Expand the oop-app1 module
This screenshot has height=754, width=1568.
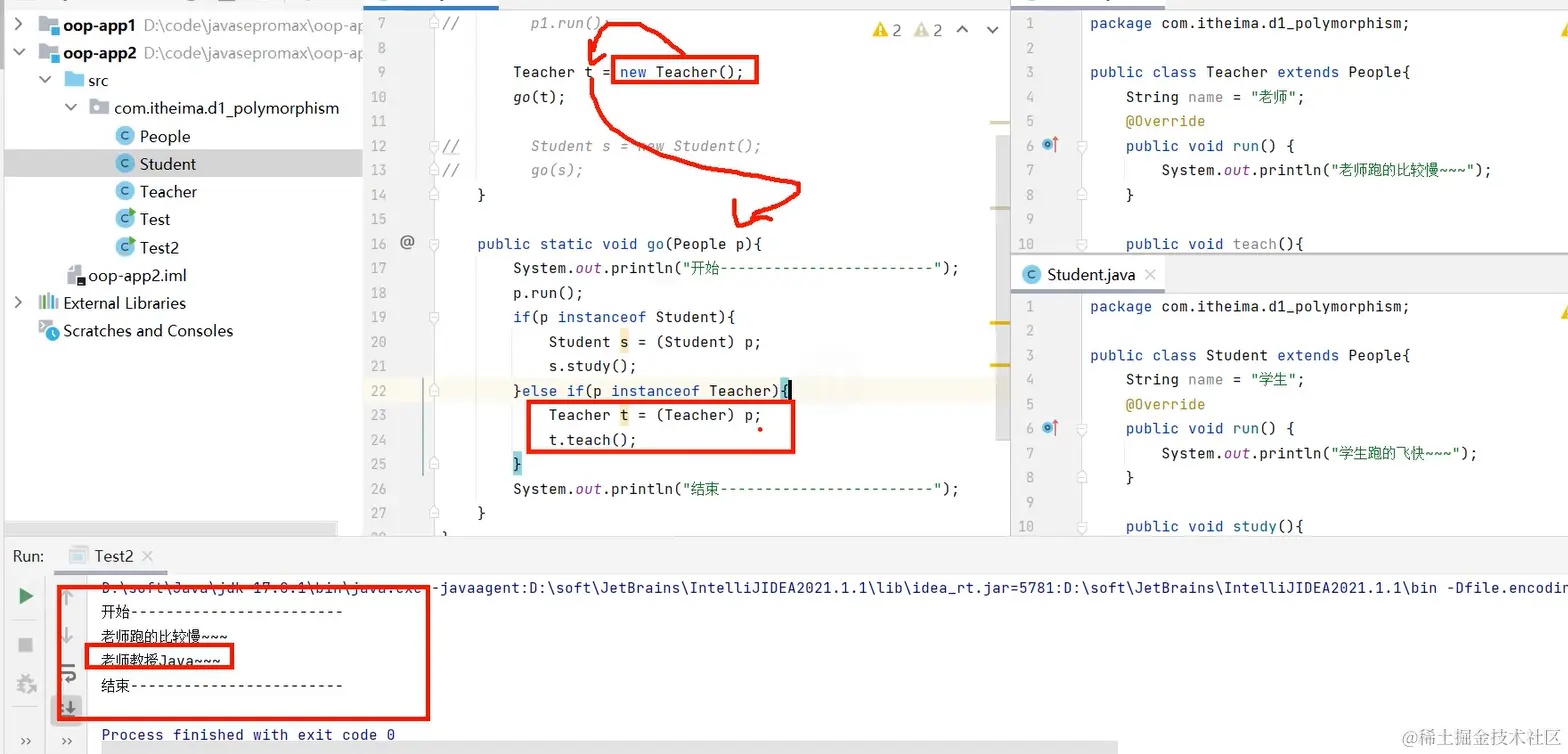(x=19, y=24)
